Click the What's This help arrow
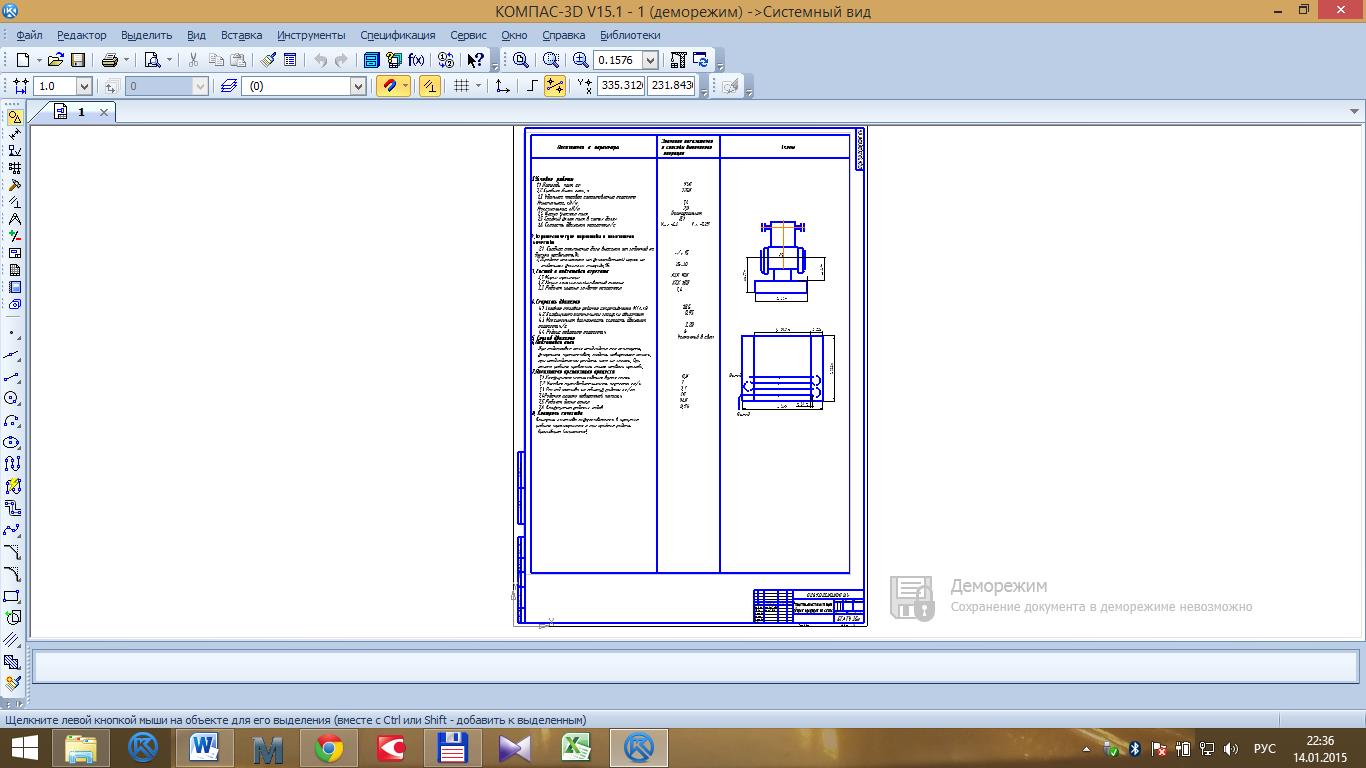This screenshot has width=1366, height=768. click(476, 60)
